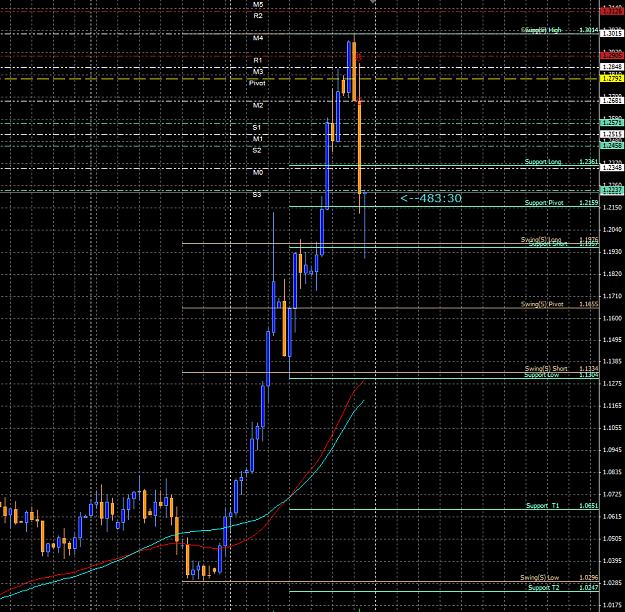
Task: Select the M4 midpoint level label
Action: pos(258,38)
